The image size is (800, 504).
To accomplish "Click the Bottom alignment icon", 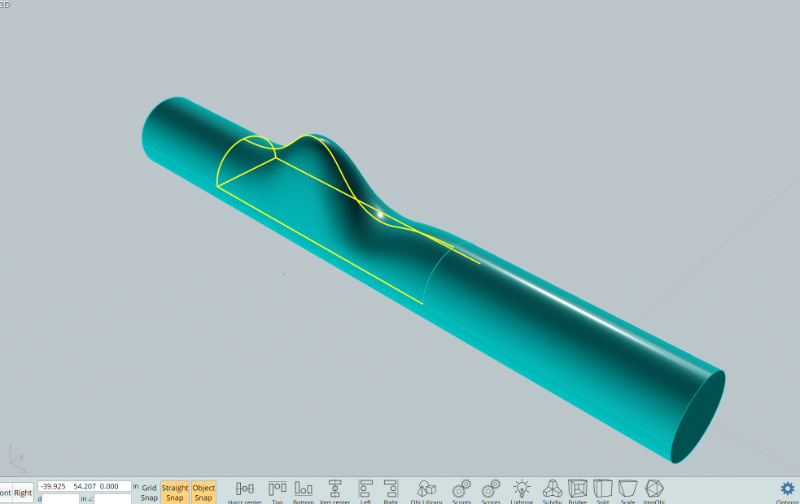I will pyautogui.click(x=304, y=490).
